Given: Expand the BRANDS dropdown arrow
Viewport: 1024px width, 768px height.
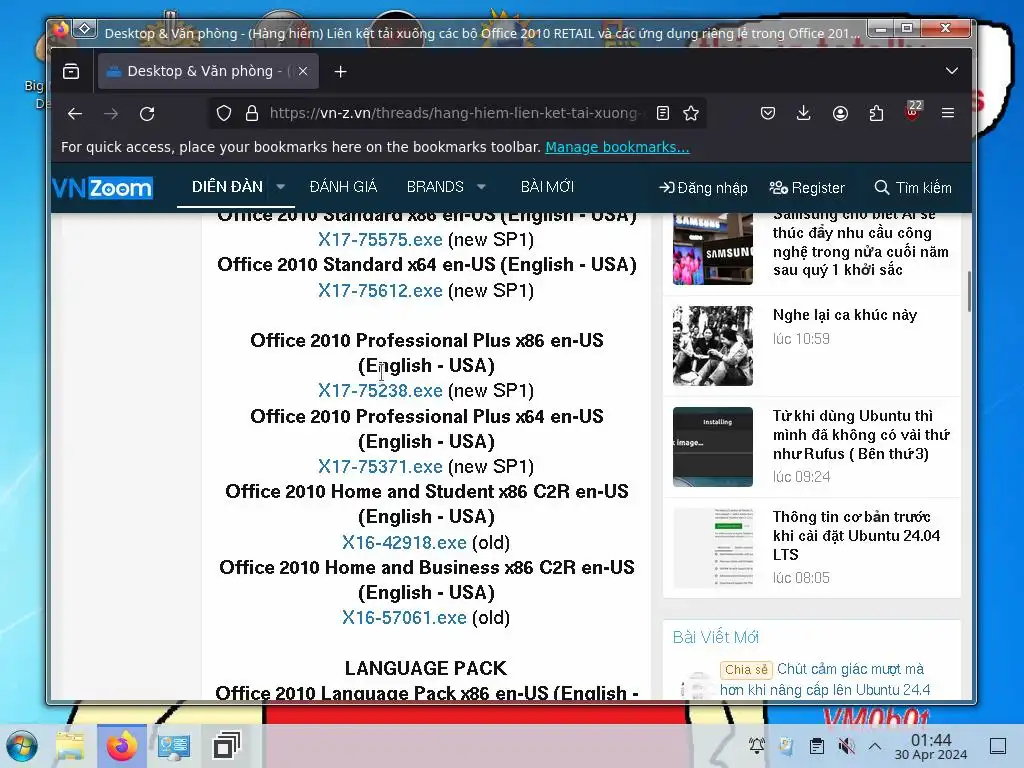Looking at the screenshot, I should click(481, 187).
